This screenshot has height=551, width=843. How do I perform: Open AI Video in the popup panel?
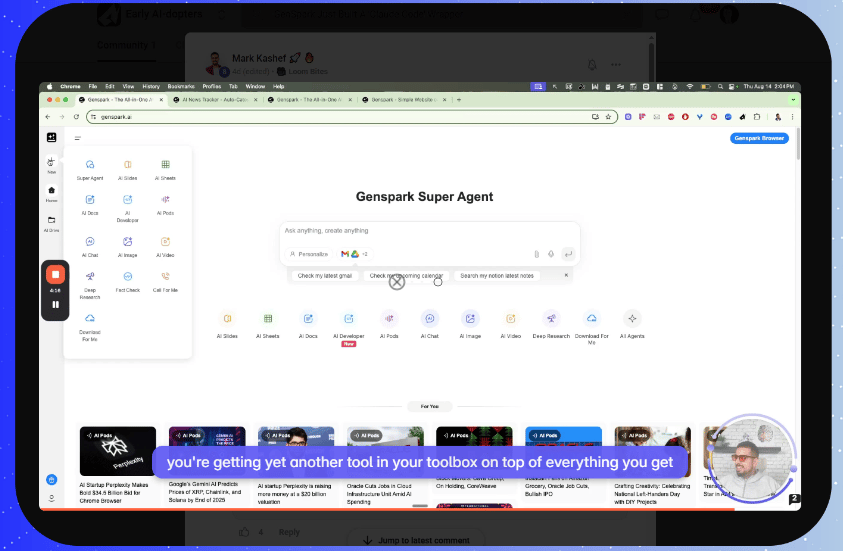click(165, 246)
